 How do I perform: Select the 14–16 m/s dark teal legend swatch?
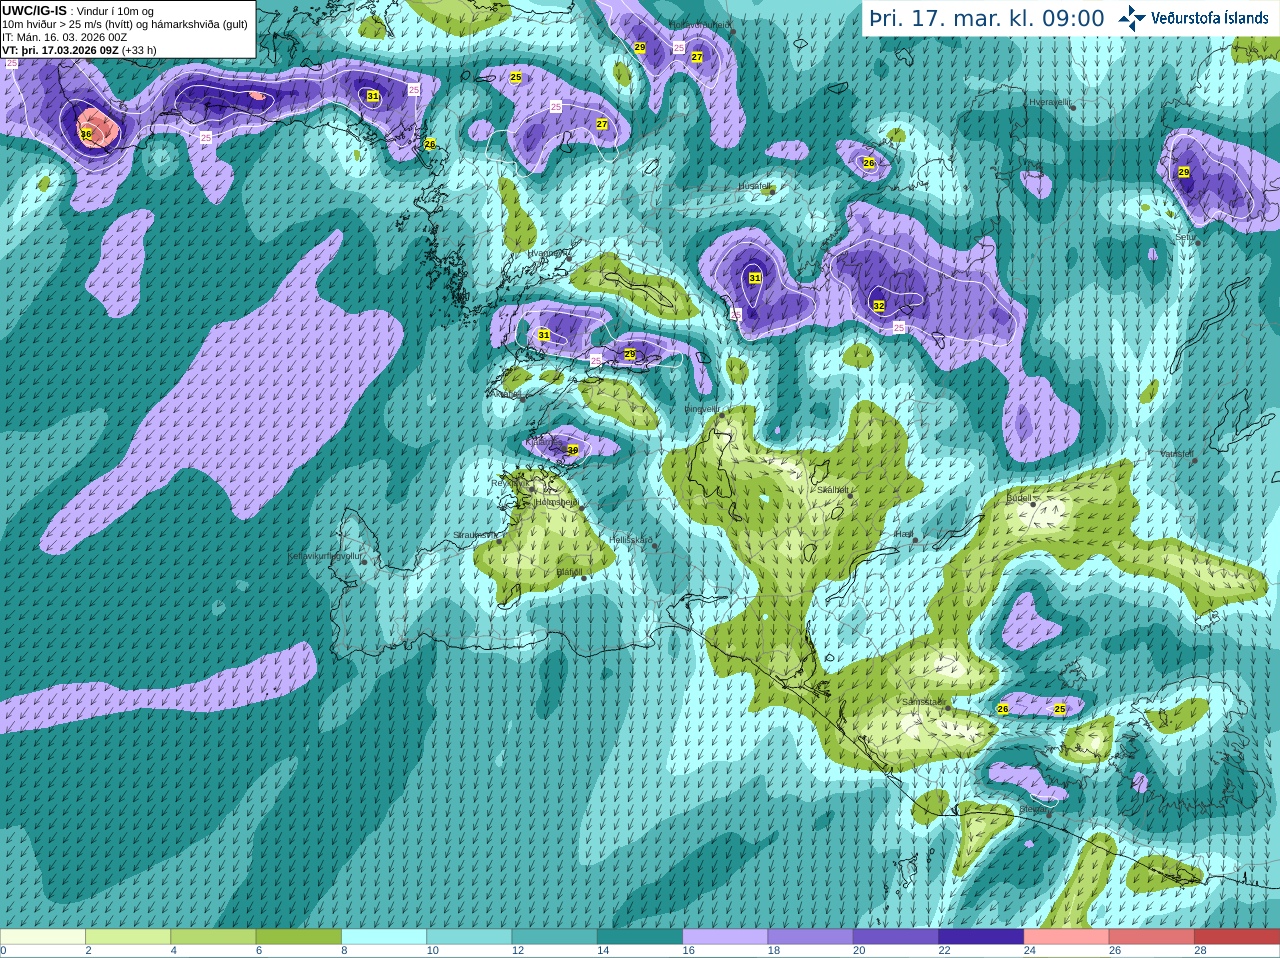tap(640, 937)
